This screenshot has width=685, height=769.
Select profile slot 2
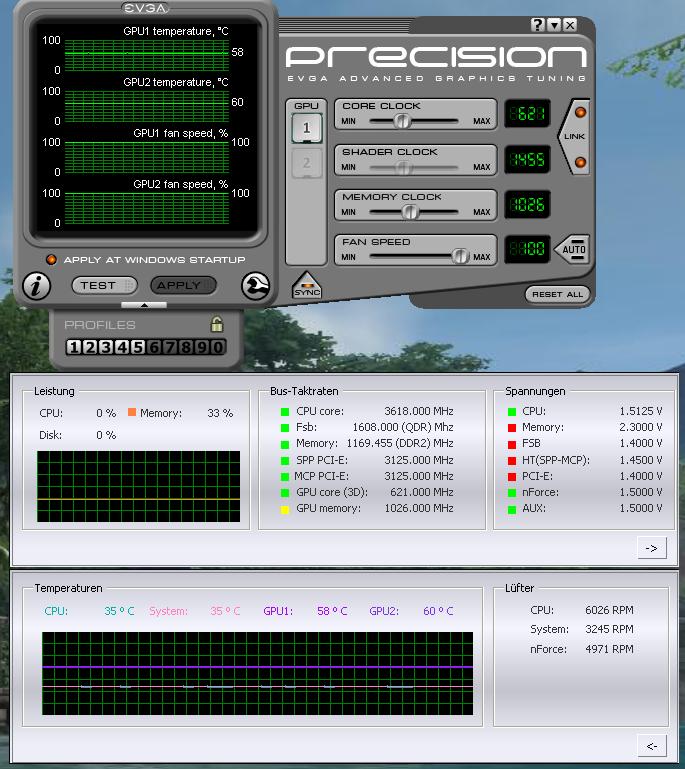coord(90,347)
